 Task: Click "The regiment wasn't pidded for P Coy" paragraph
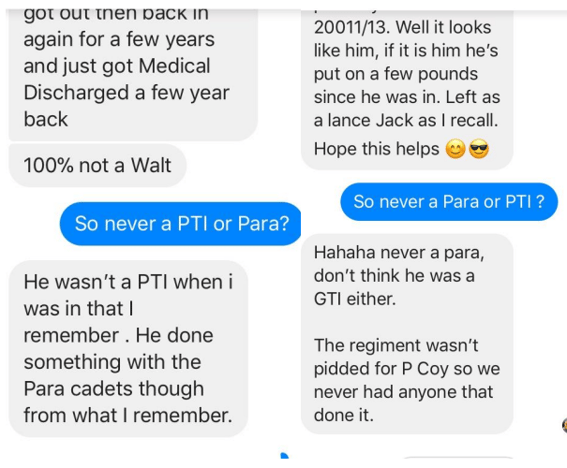click(x=407, y=380)
